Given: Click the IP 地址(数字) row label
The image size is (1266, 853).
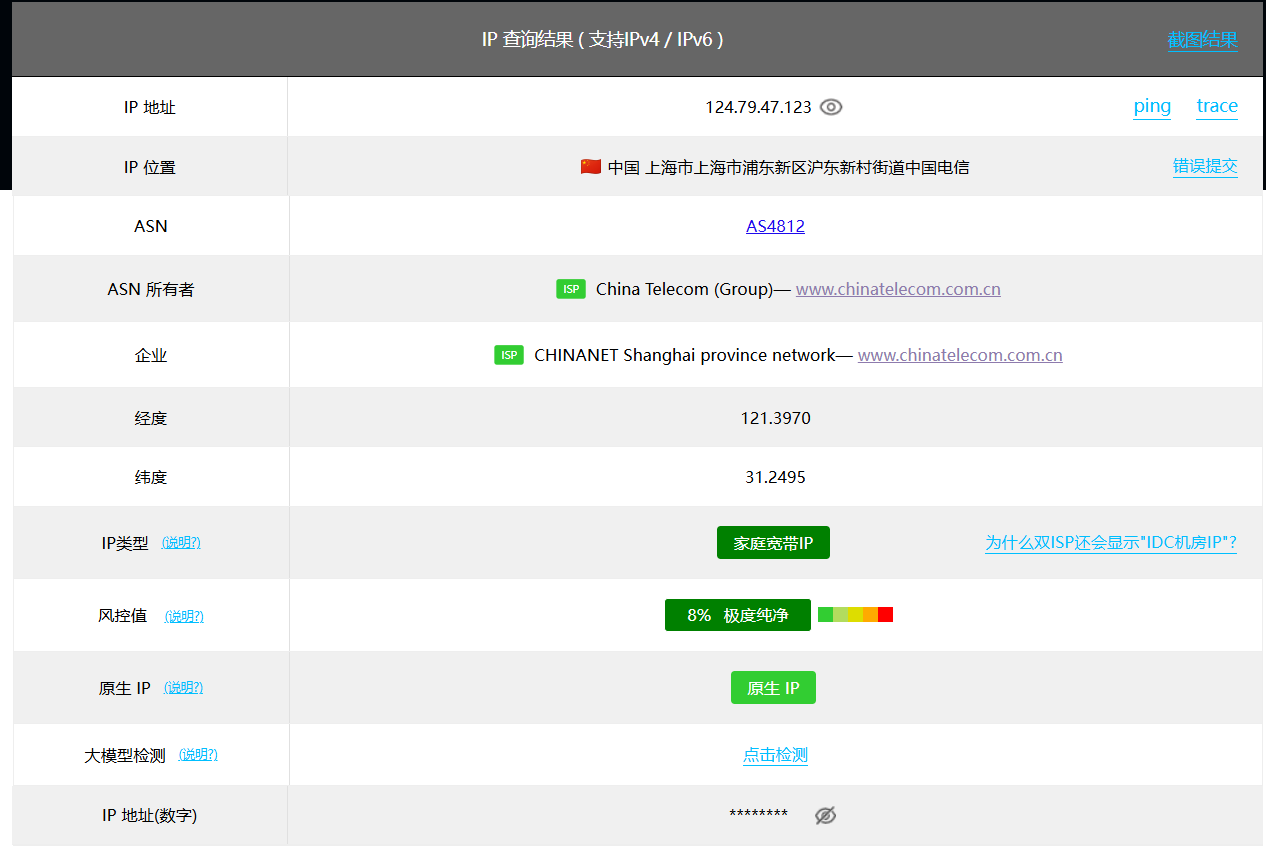Looking at the screenshot, I should 150,815.
